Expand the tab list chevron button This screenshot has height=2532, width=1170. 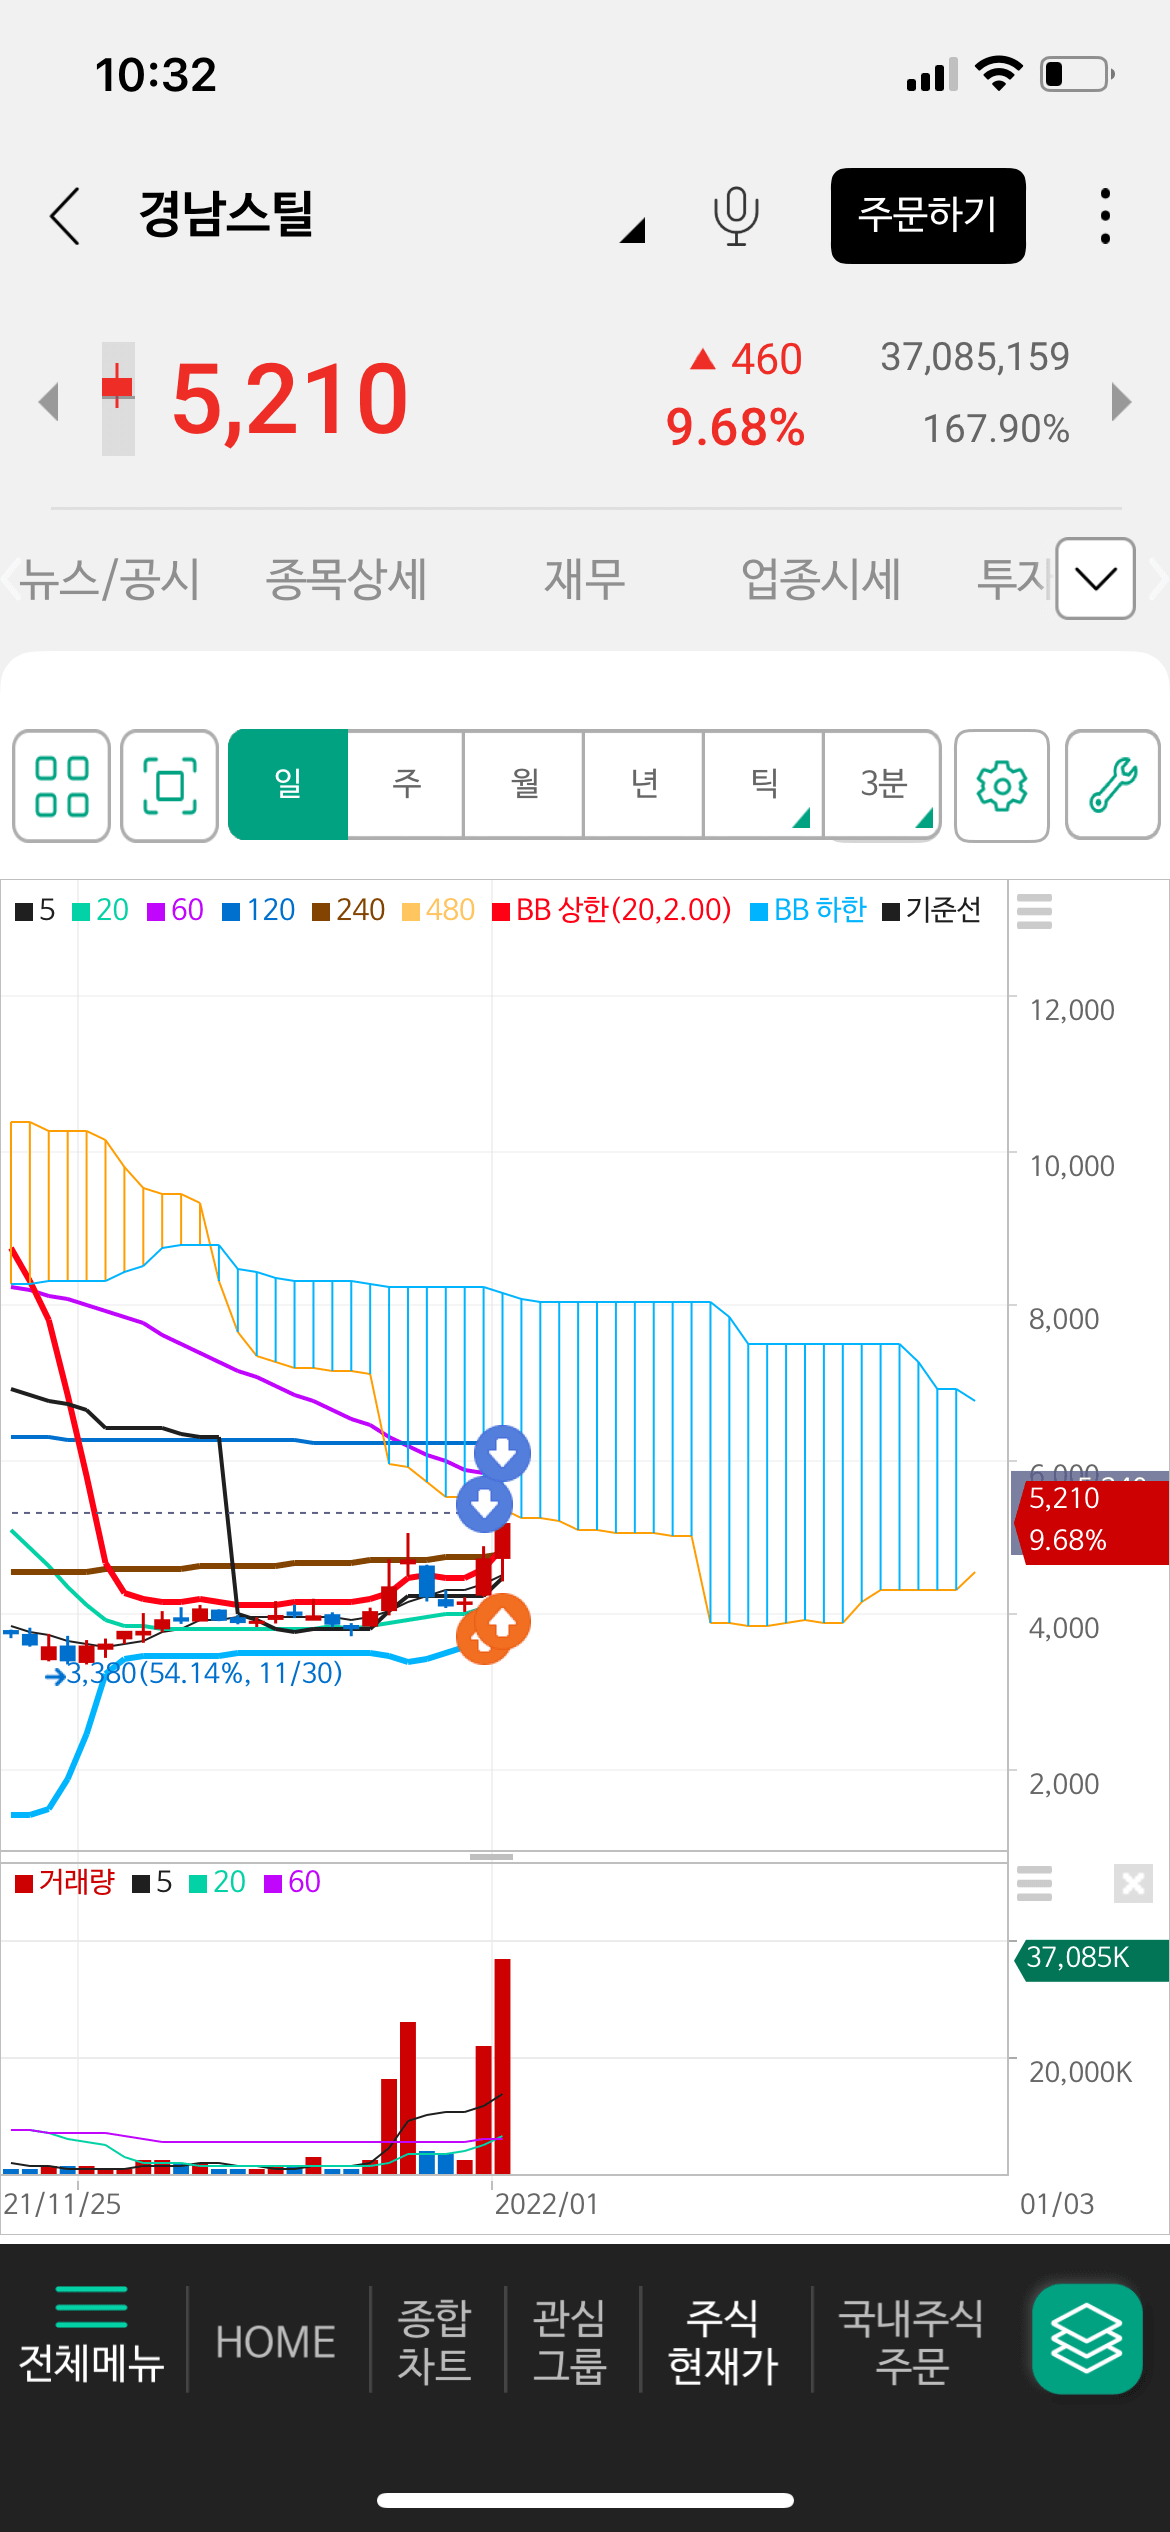(1095, 578)
